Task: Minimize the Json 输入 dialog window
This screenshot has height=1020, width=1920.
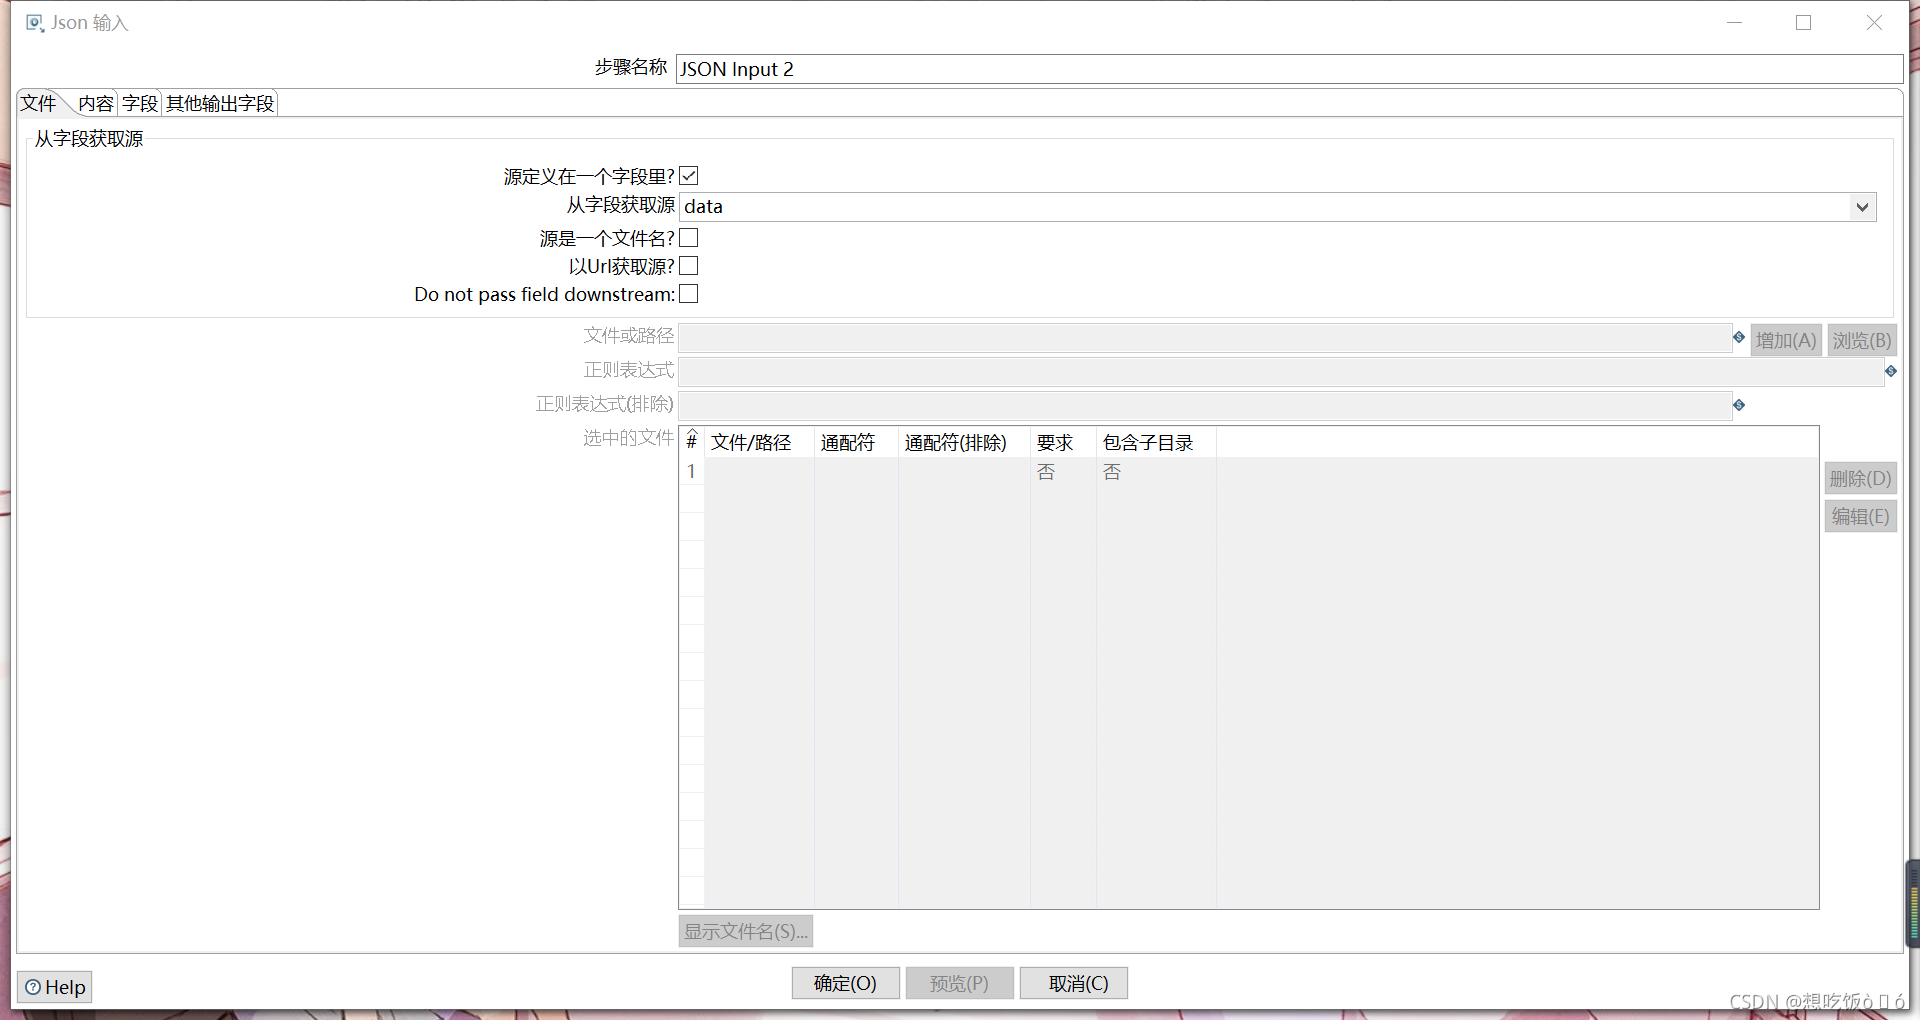Action: pos(1734,22)
